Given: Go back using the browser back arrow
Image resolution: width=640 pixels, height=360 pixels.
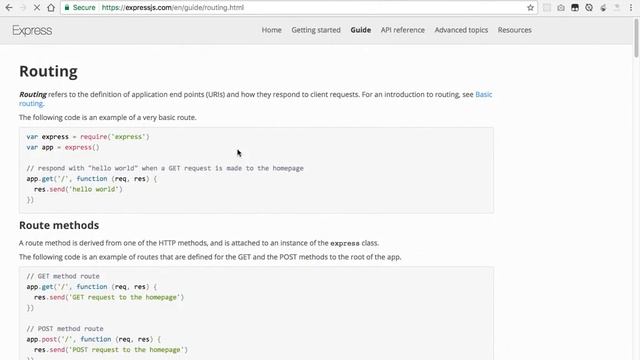Looking at the screenshot, I should pos(9,7).
